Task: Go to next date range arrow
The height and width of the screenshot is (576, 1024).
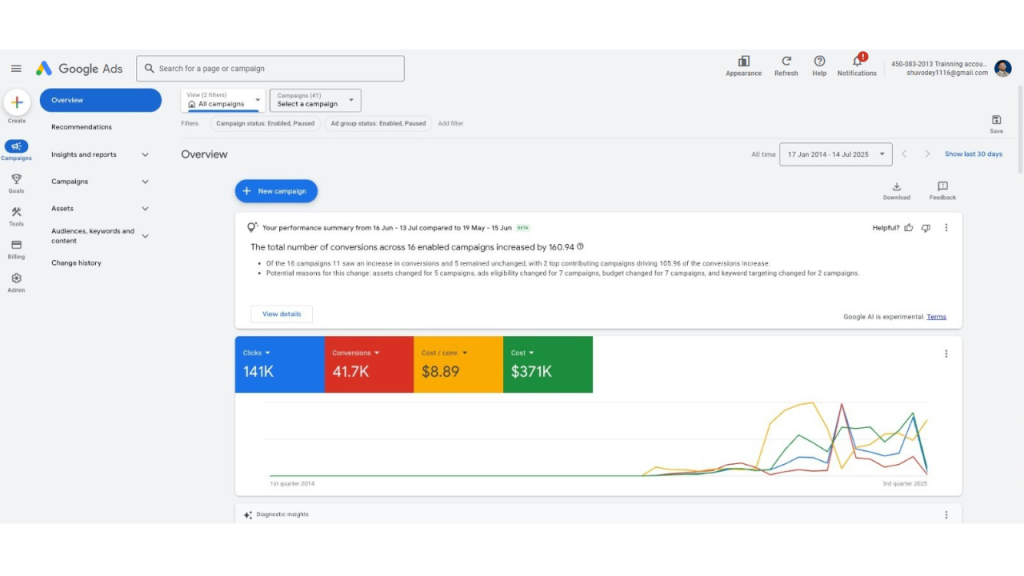Action: [927, 154]
